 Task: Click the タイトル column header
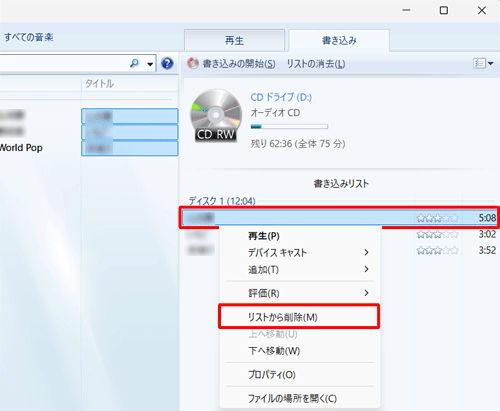tap(99, 83)
